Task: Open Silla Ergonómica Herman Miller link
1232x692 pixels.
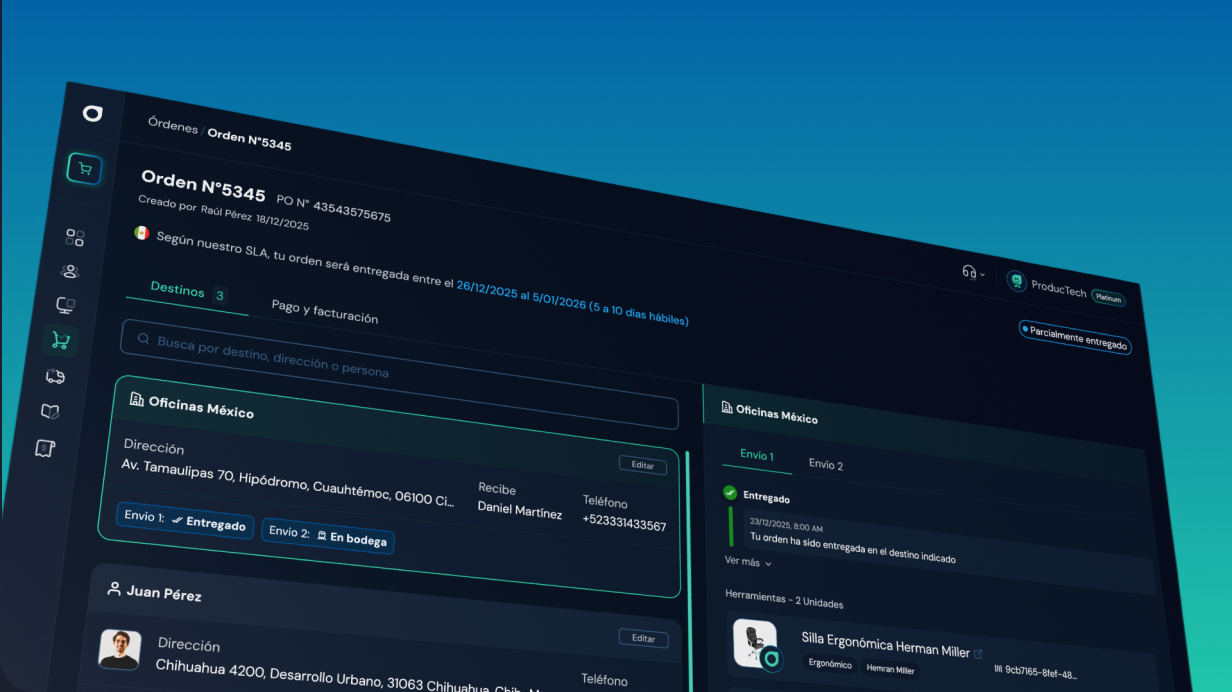Action: [x=885, y=643]
